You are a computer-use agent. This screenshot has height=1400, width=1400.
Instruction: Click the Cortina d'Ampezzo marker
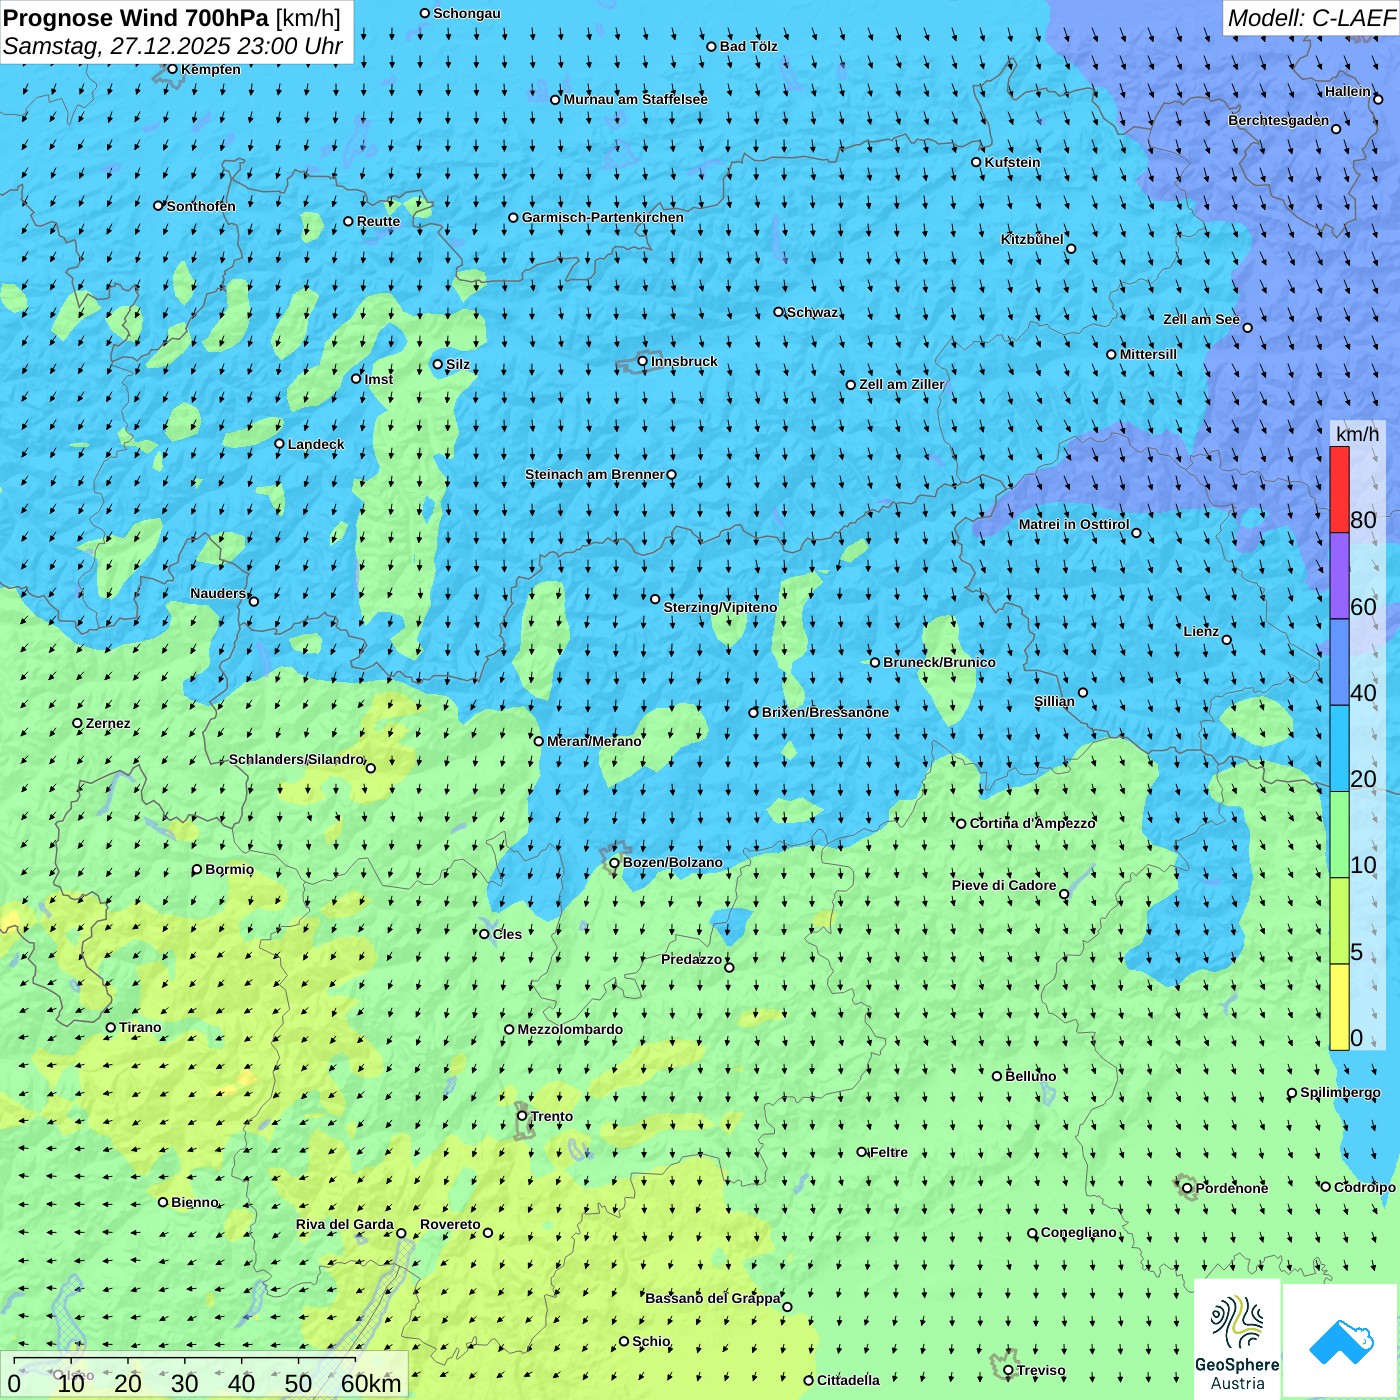click(x=962, y=824)
